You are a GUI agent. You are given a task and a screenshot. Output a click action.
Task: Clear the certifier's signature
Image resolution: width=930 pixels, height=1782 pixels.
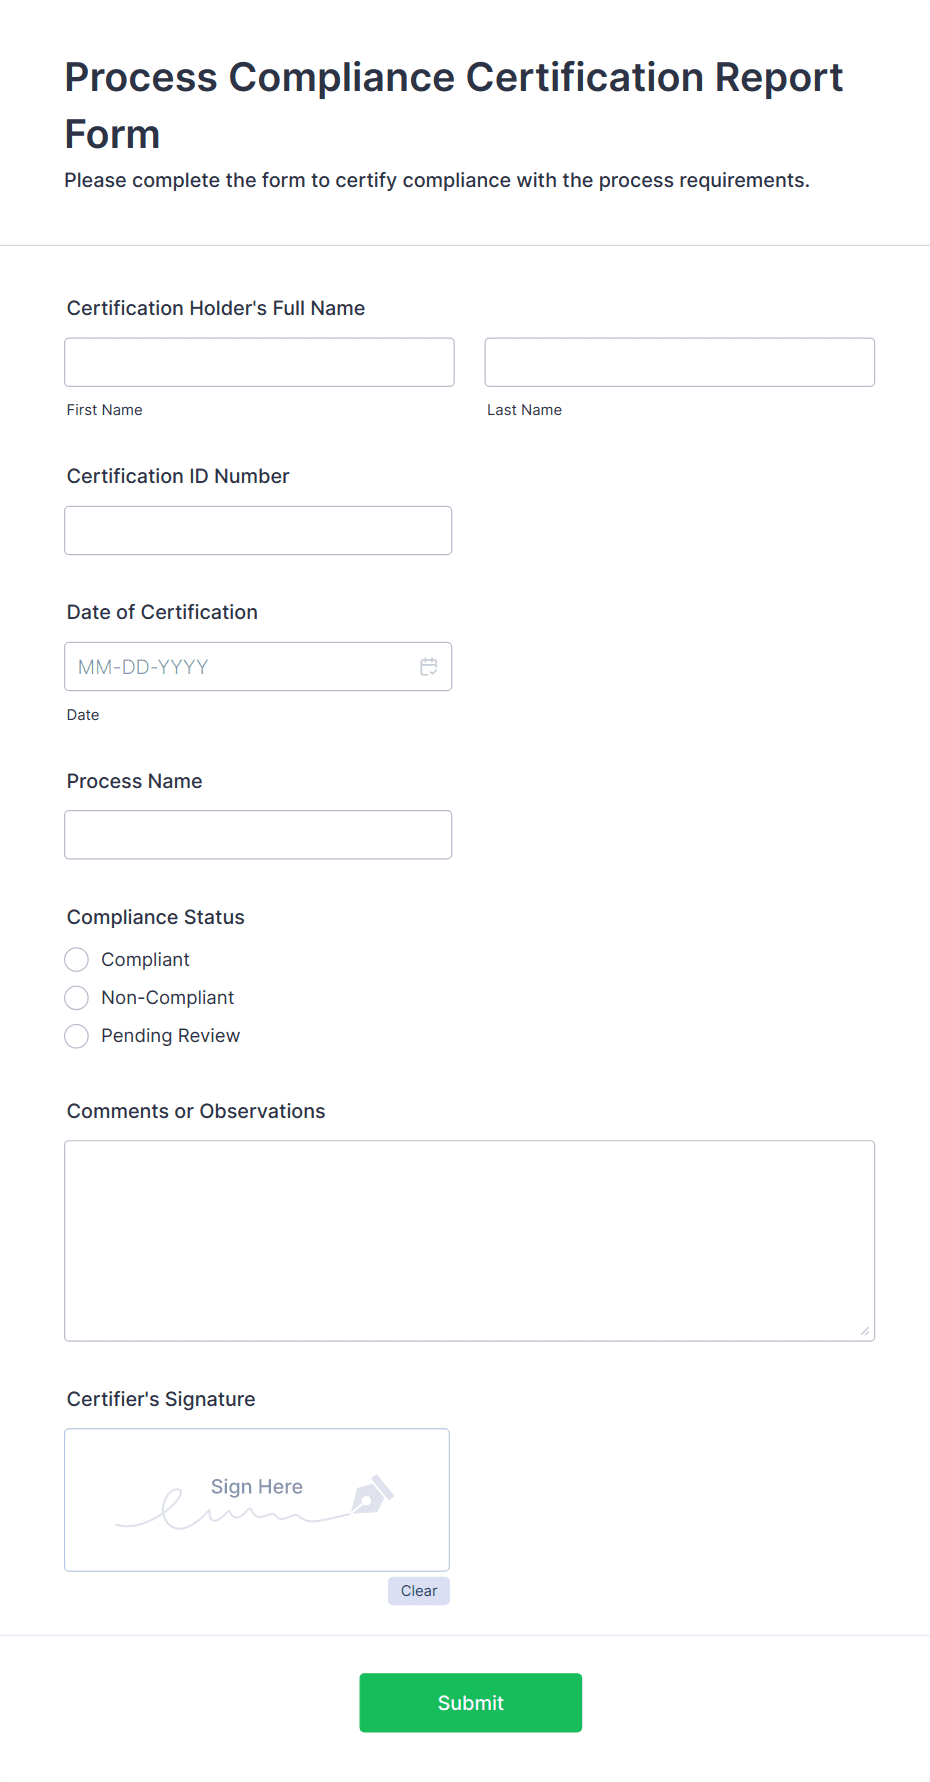tap(418, 1590)
